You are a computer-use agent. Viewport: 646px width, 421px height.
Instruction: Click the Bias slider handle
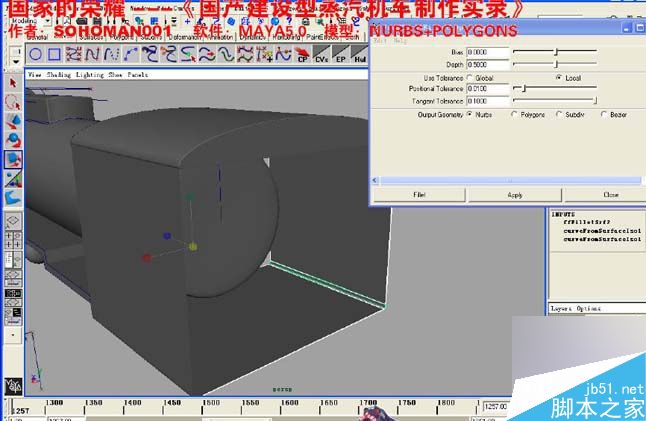click(556, 51)
